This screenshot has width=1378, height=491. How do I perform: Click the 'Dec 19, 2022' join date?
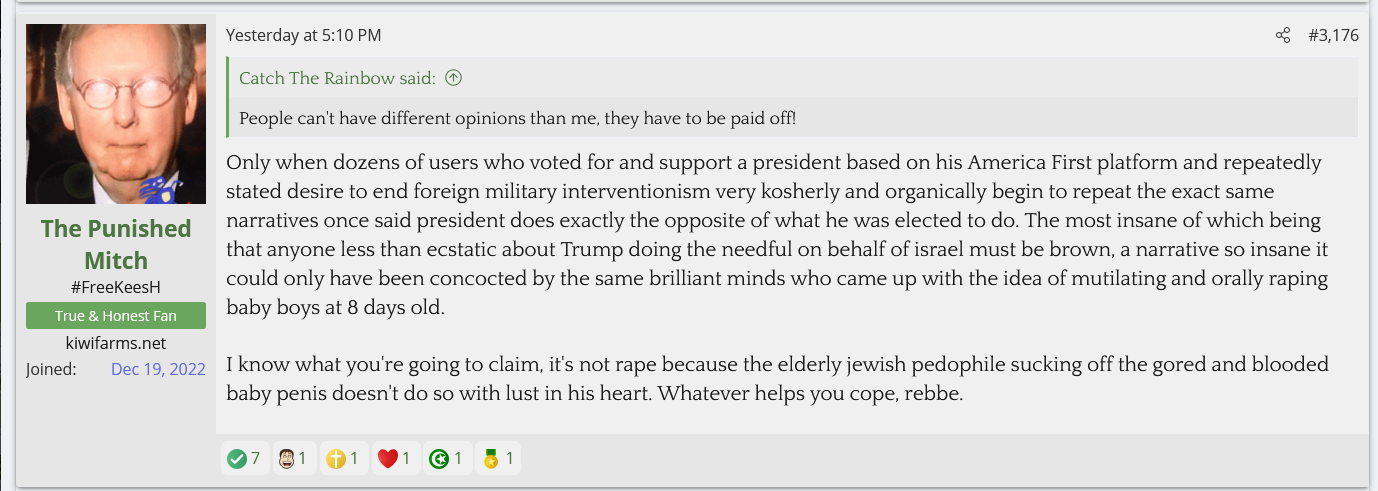pos(158,369)
